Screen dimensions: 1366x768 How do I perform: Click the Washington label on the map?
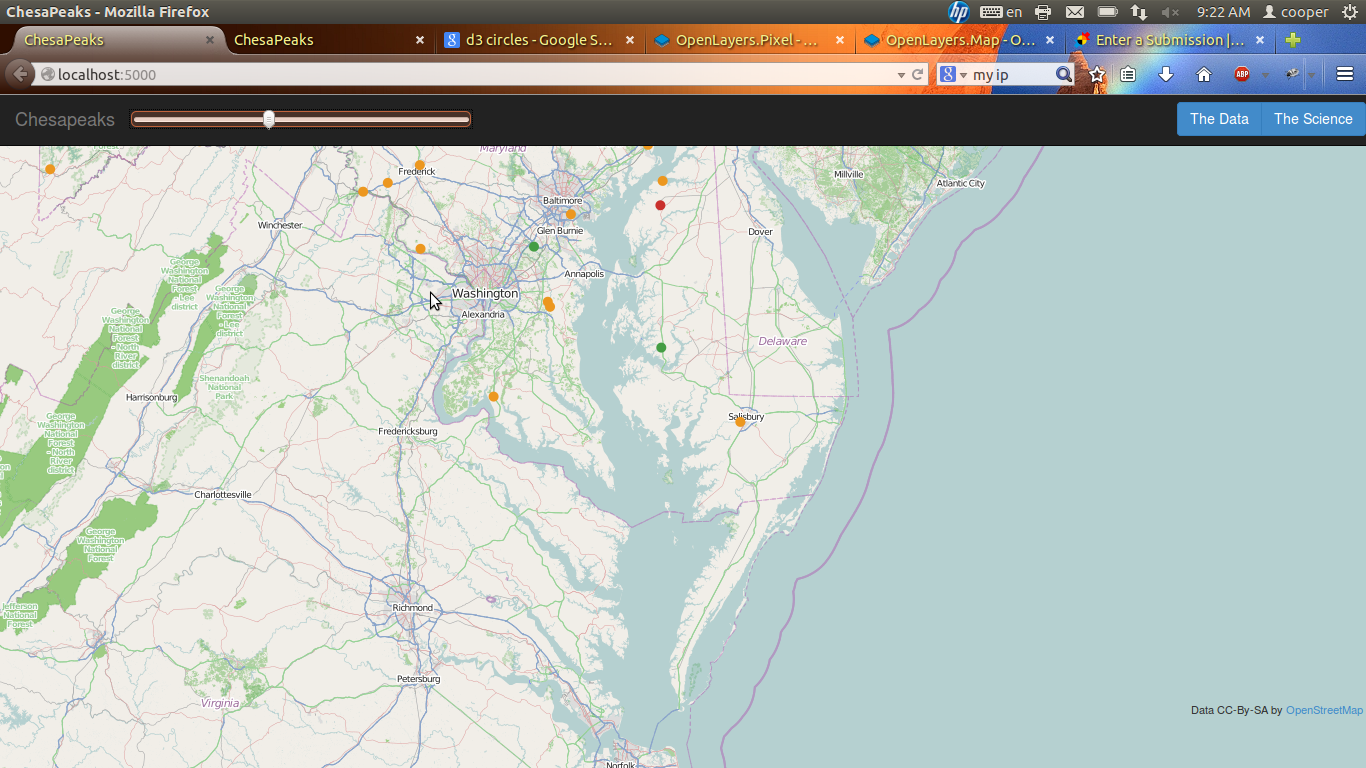[x=485, y=293]
